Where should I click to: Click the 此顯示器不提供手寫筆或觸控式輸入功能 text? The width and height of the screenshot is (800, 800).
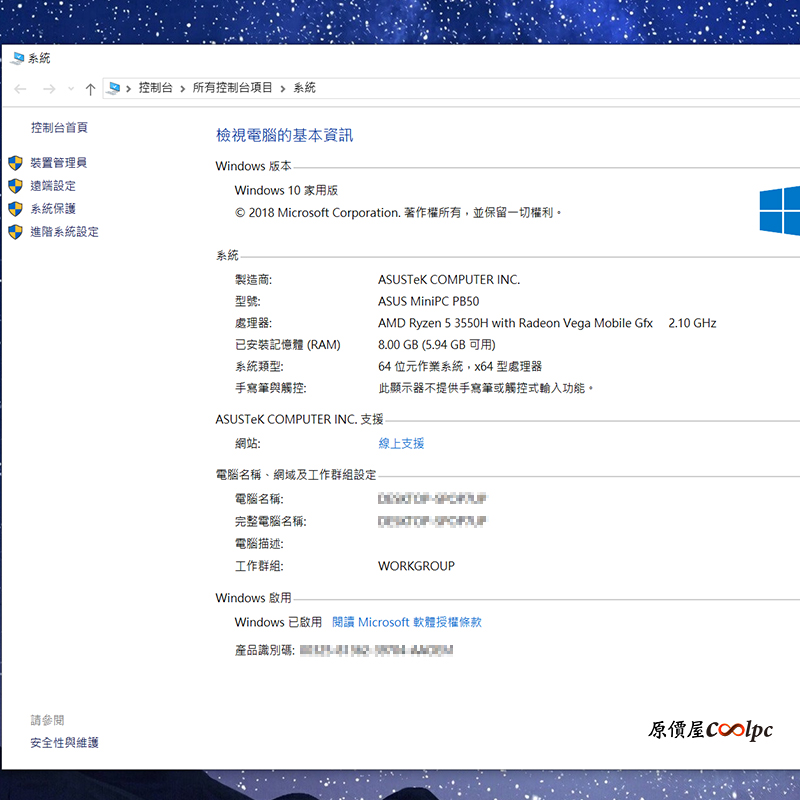[x=486, y=388]
